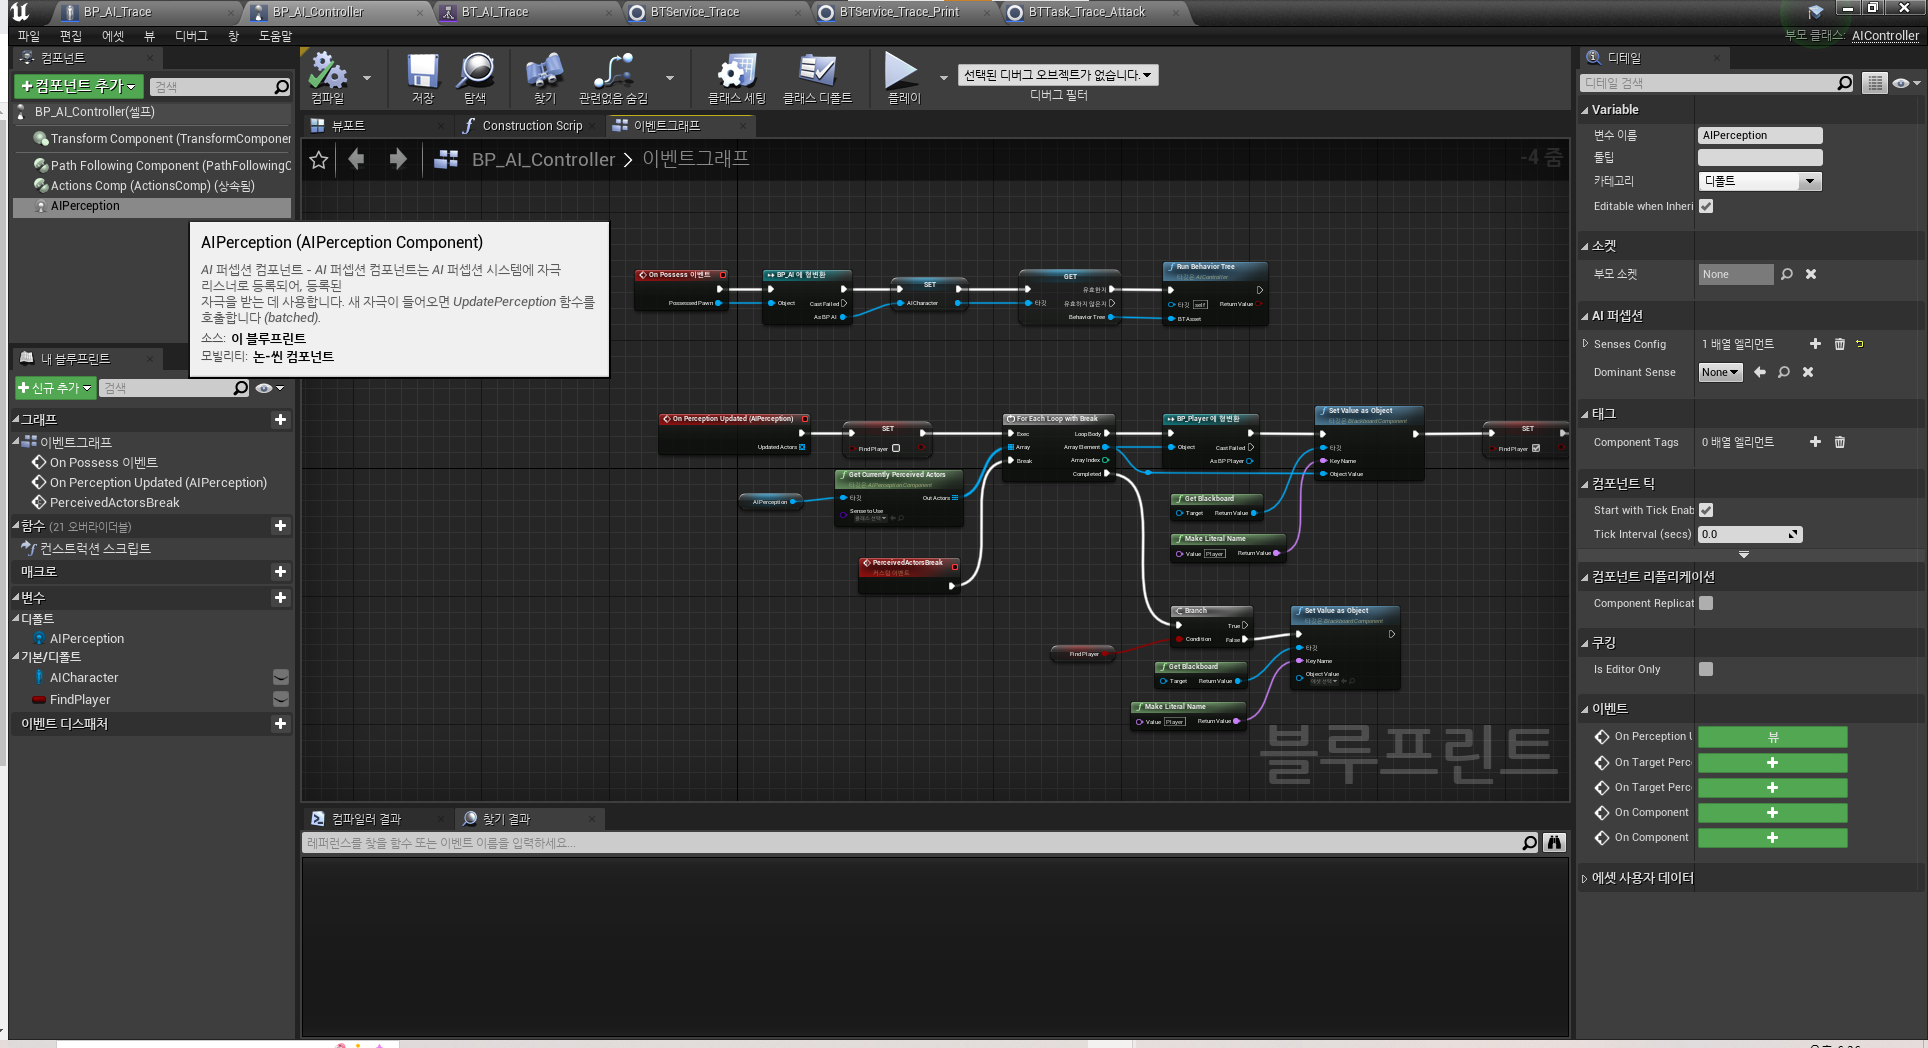This screenshot has height=1048, width=1928.
Task: Add a new function with plus icon
Action: point(280,526)
